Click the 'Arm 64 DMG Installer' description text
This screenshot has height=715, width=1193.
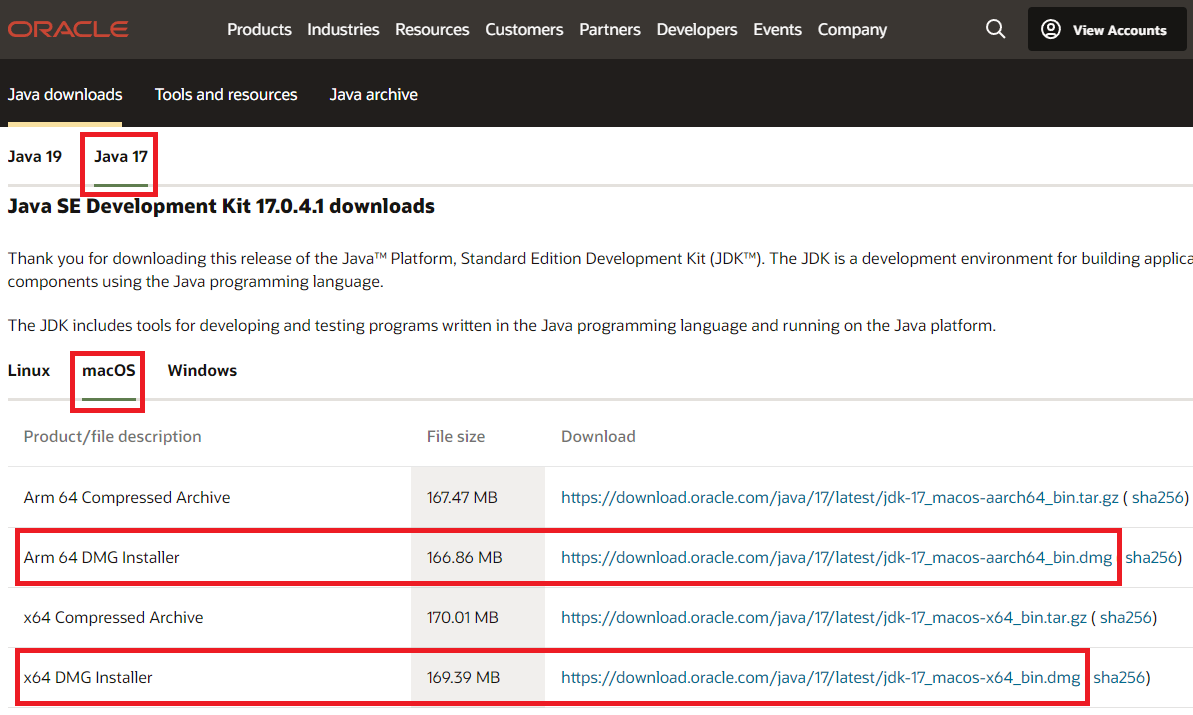point(101,558)
